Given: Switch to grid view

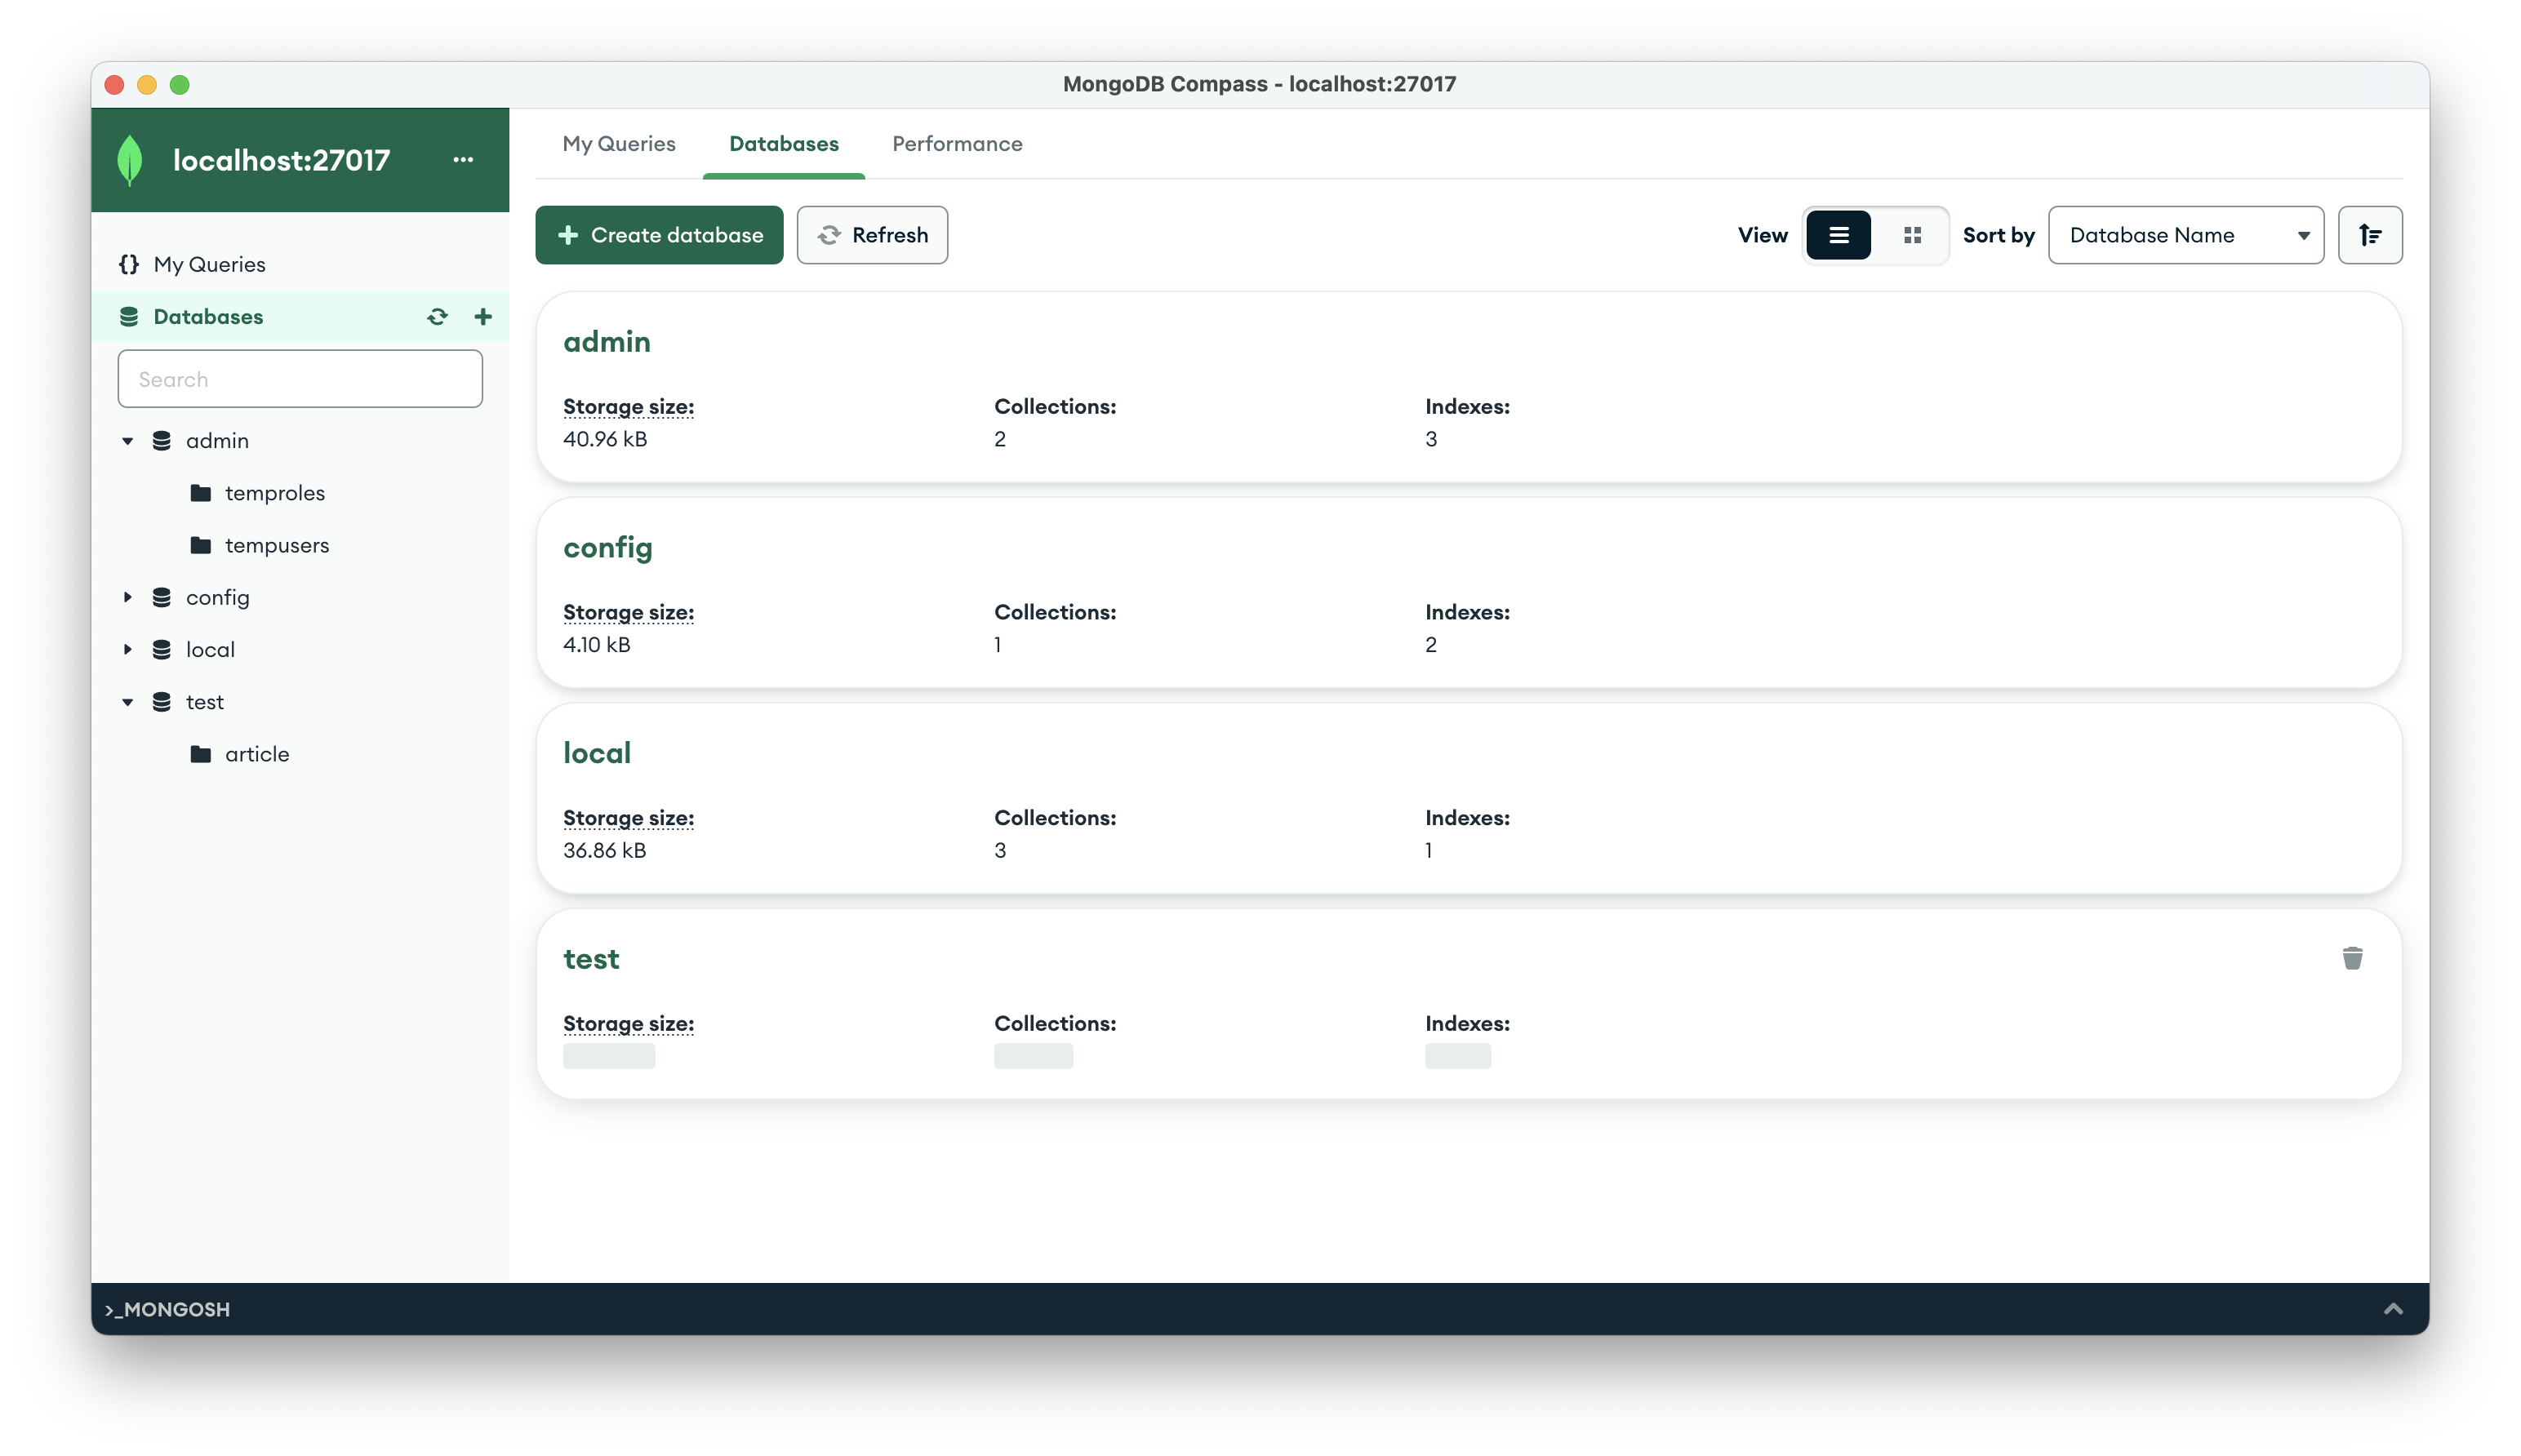Looking at the screenshot, I should coord(1912,235).
